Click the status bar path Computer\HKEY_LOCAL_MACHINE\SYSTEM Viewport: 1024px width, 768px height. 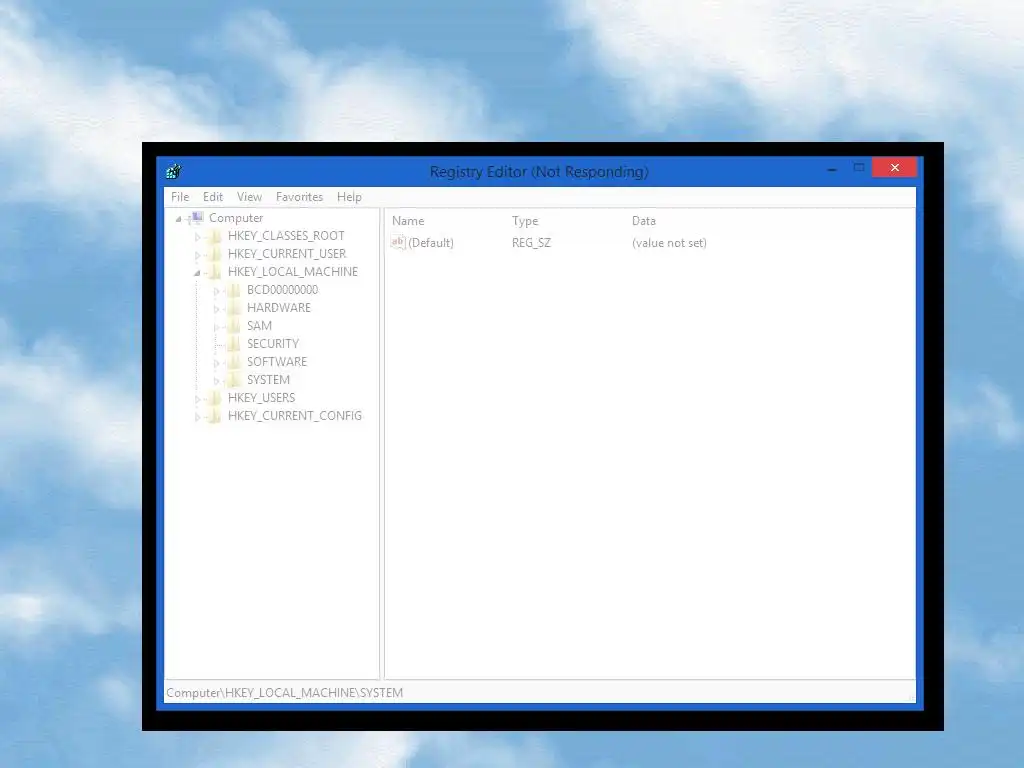pos(285,692)
